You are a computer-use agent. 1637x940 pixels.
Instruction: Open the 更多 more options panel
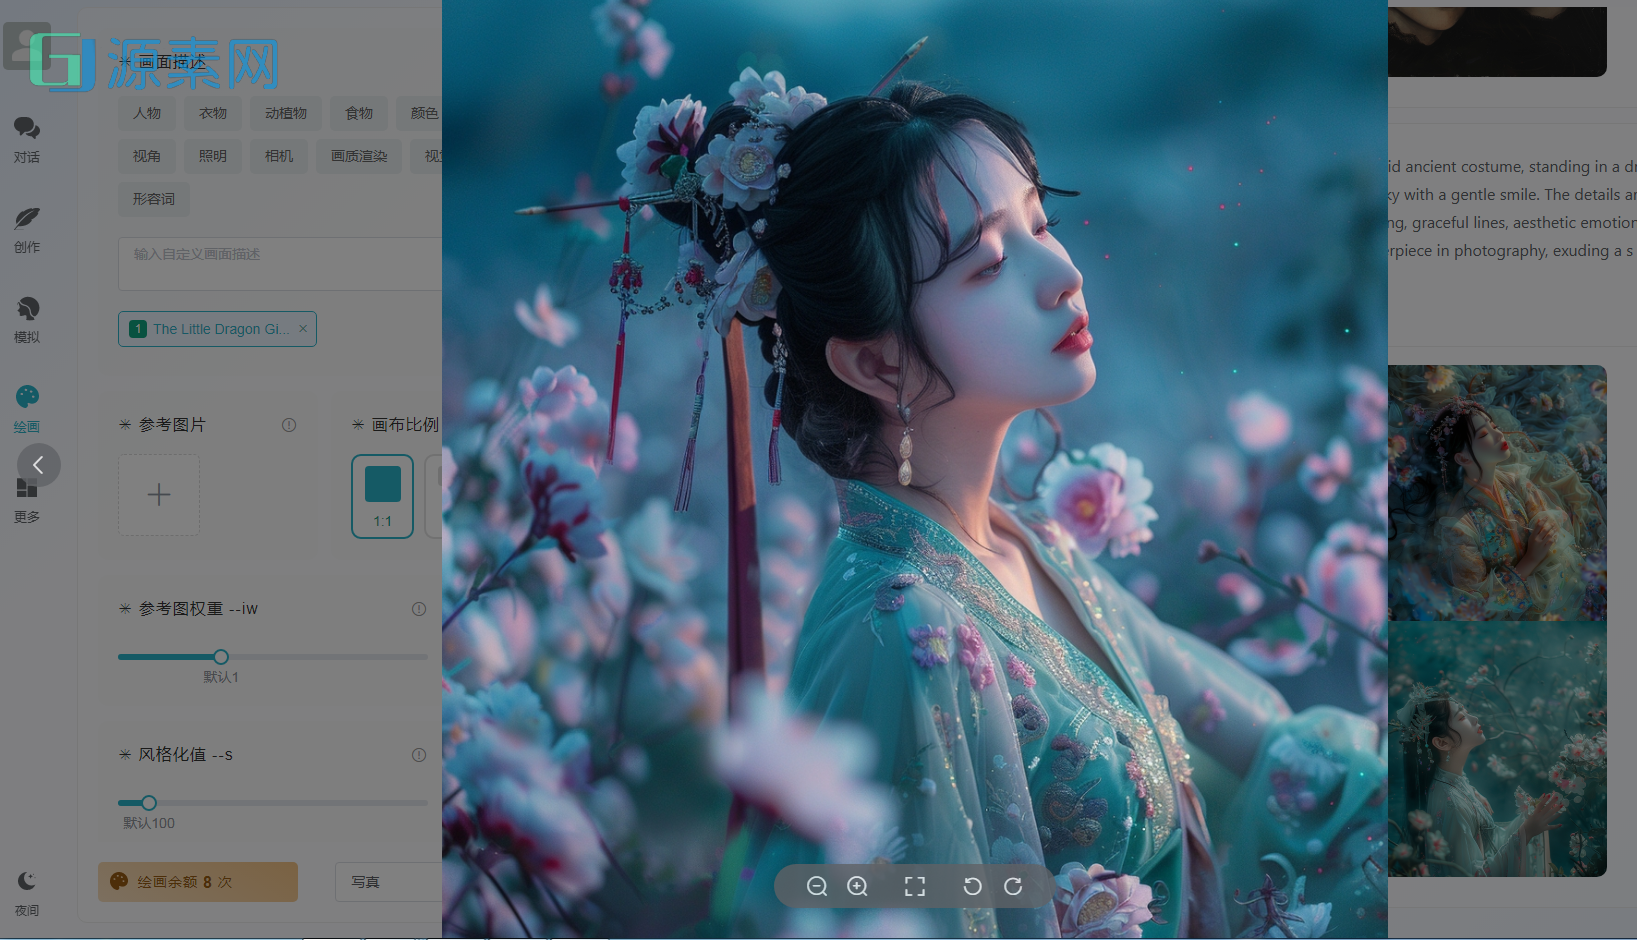(x=26, y=497)
